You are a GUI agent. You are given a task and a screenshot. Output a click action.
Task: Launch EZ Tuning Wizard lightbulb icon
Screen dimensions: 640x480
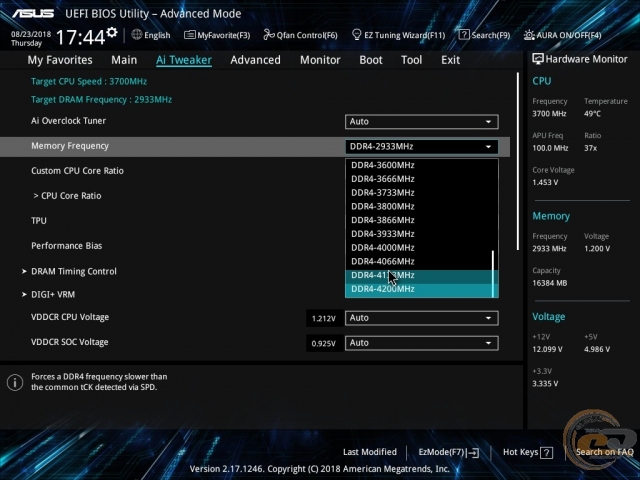tap(356, 35)
